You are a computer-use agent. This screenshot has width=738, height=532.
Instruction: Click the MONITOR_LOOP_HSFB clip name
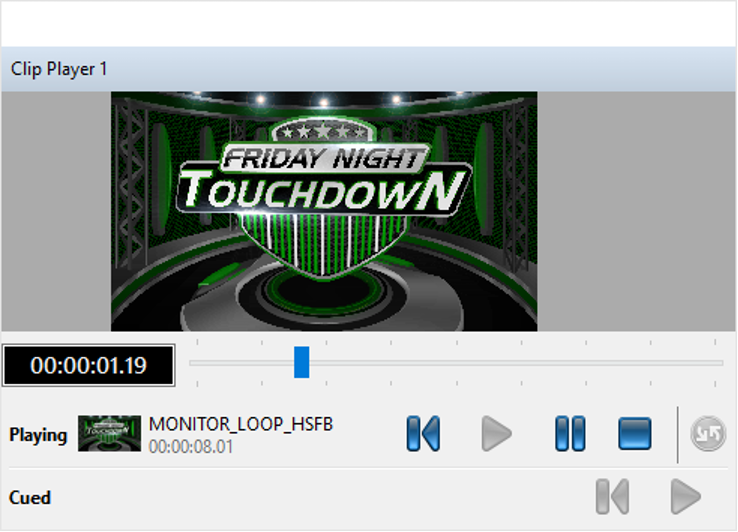(x=240, y=424)
